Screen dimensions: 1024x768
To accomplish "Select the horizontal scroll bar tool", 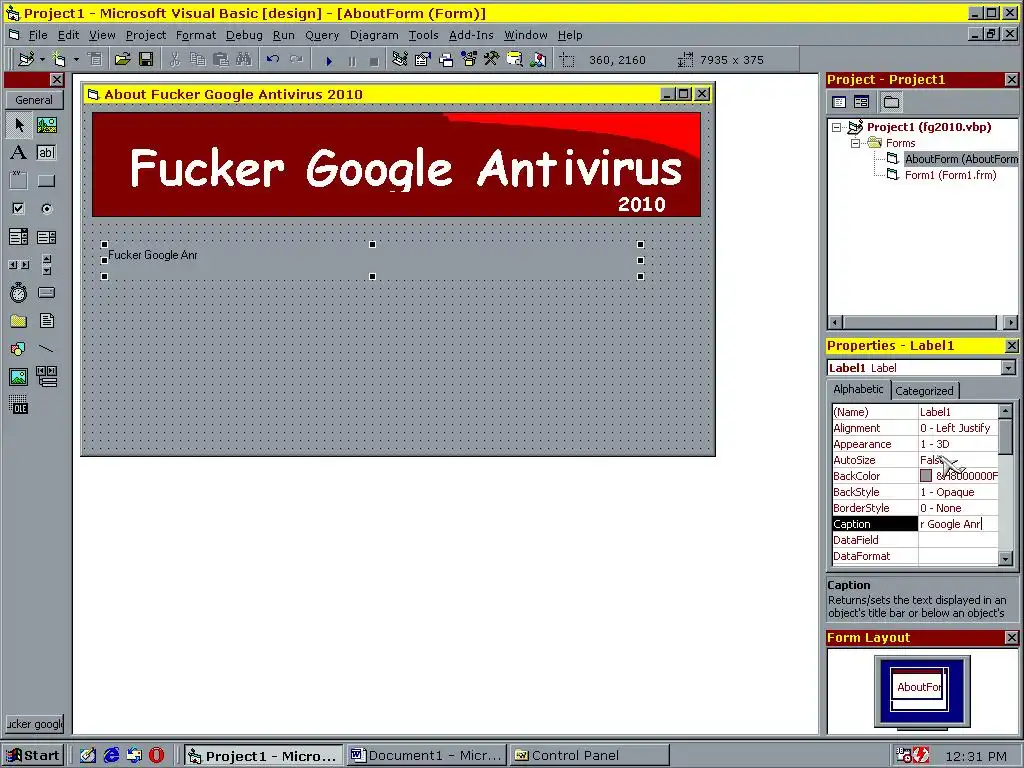I will [x=19, y=264].
